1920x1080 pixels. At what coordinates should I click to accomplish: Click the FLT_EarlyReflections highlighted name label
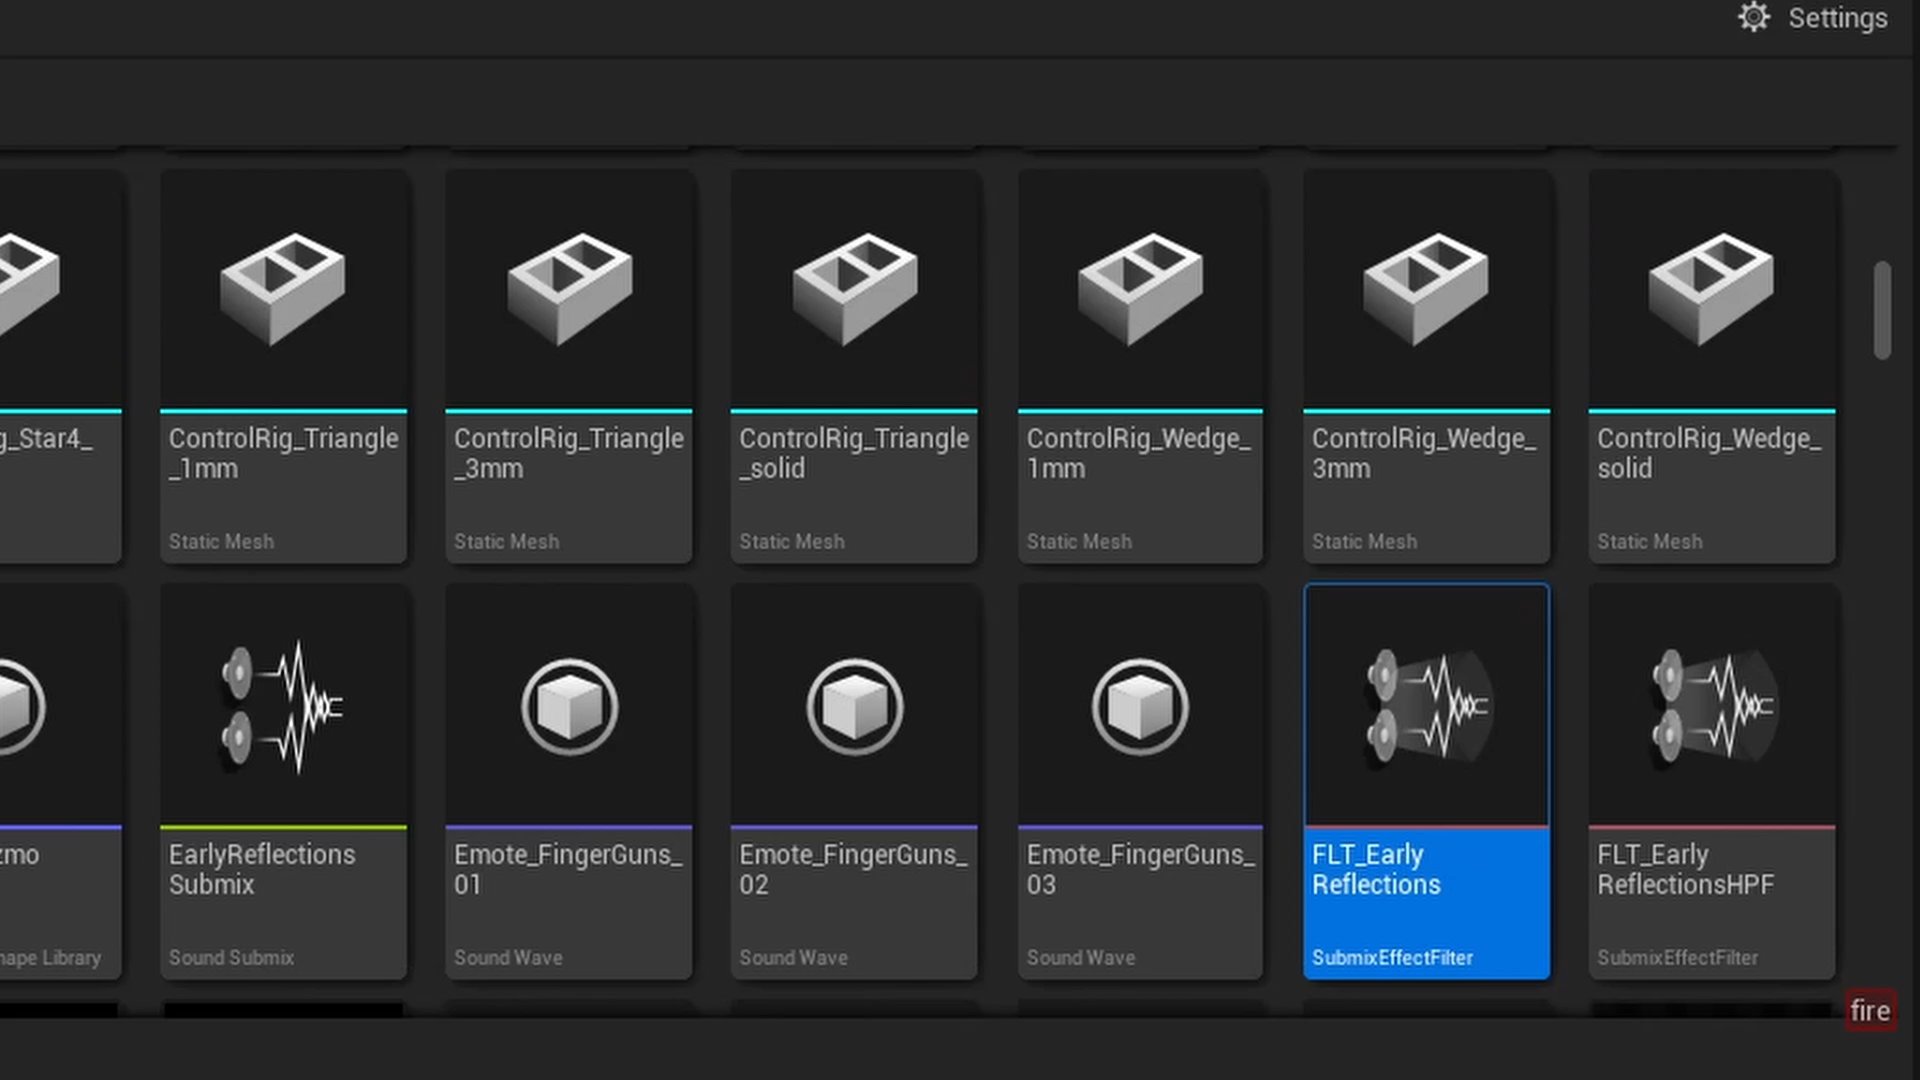(1376, 869)
